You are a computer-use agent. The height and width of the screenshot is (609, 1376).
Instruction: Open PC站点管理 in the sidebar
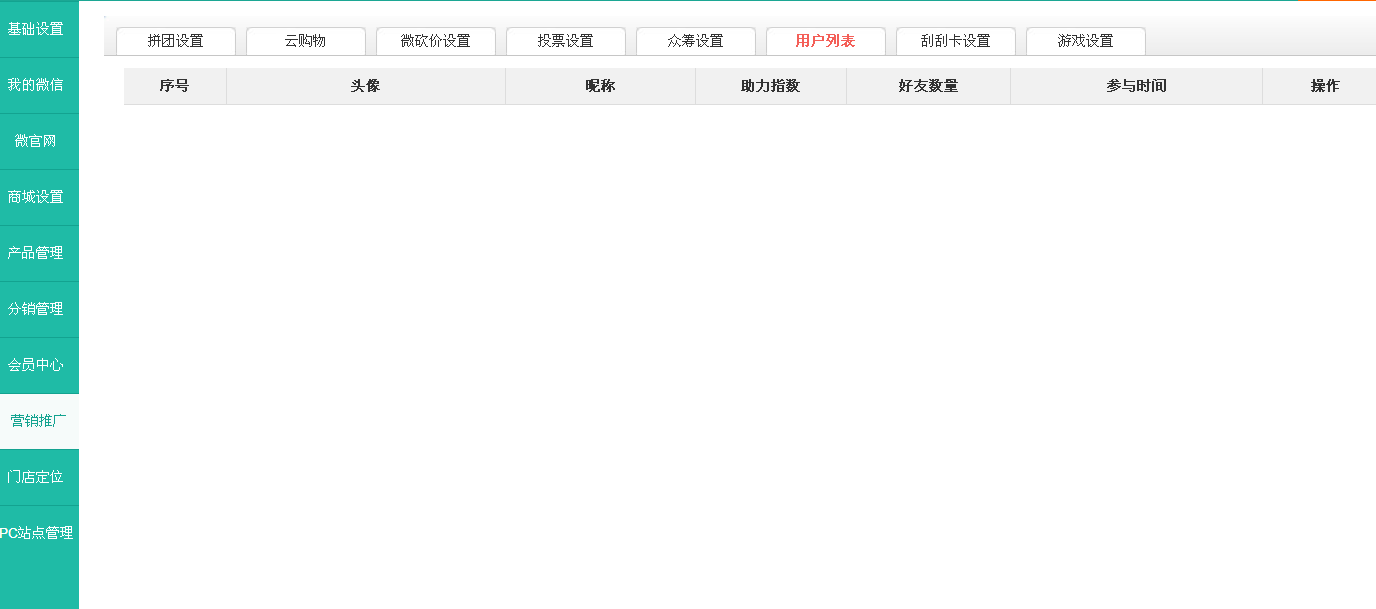pos(36,533)
